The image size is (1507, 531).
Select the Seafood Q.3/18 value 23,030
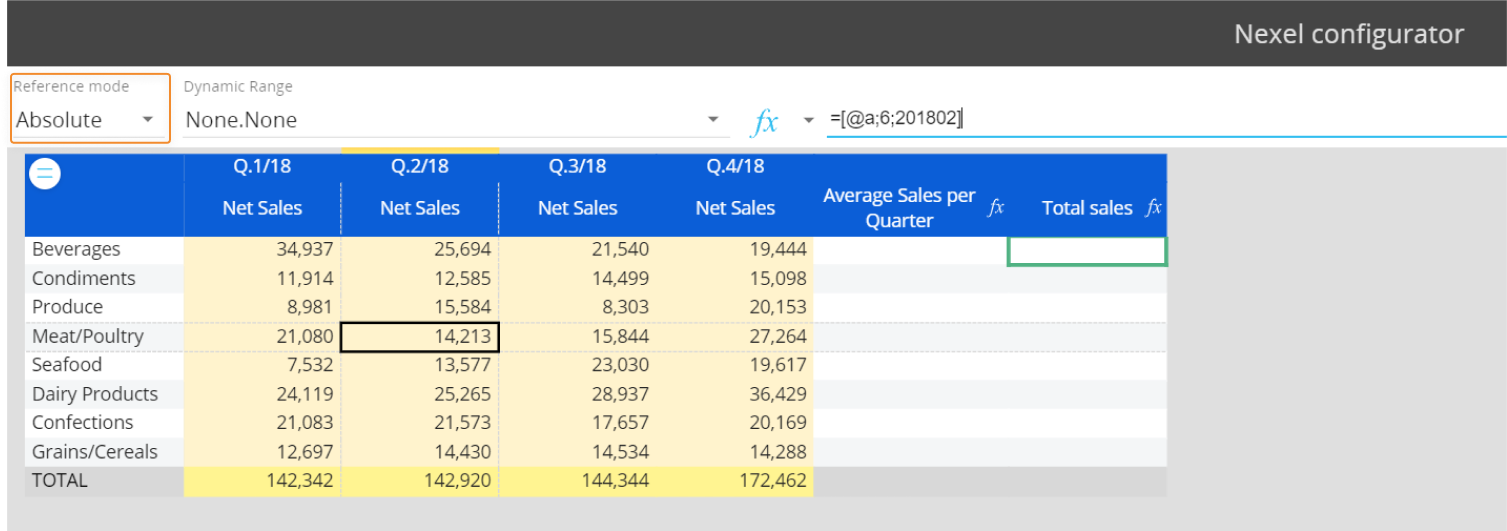tap(577, 365)
